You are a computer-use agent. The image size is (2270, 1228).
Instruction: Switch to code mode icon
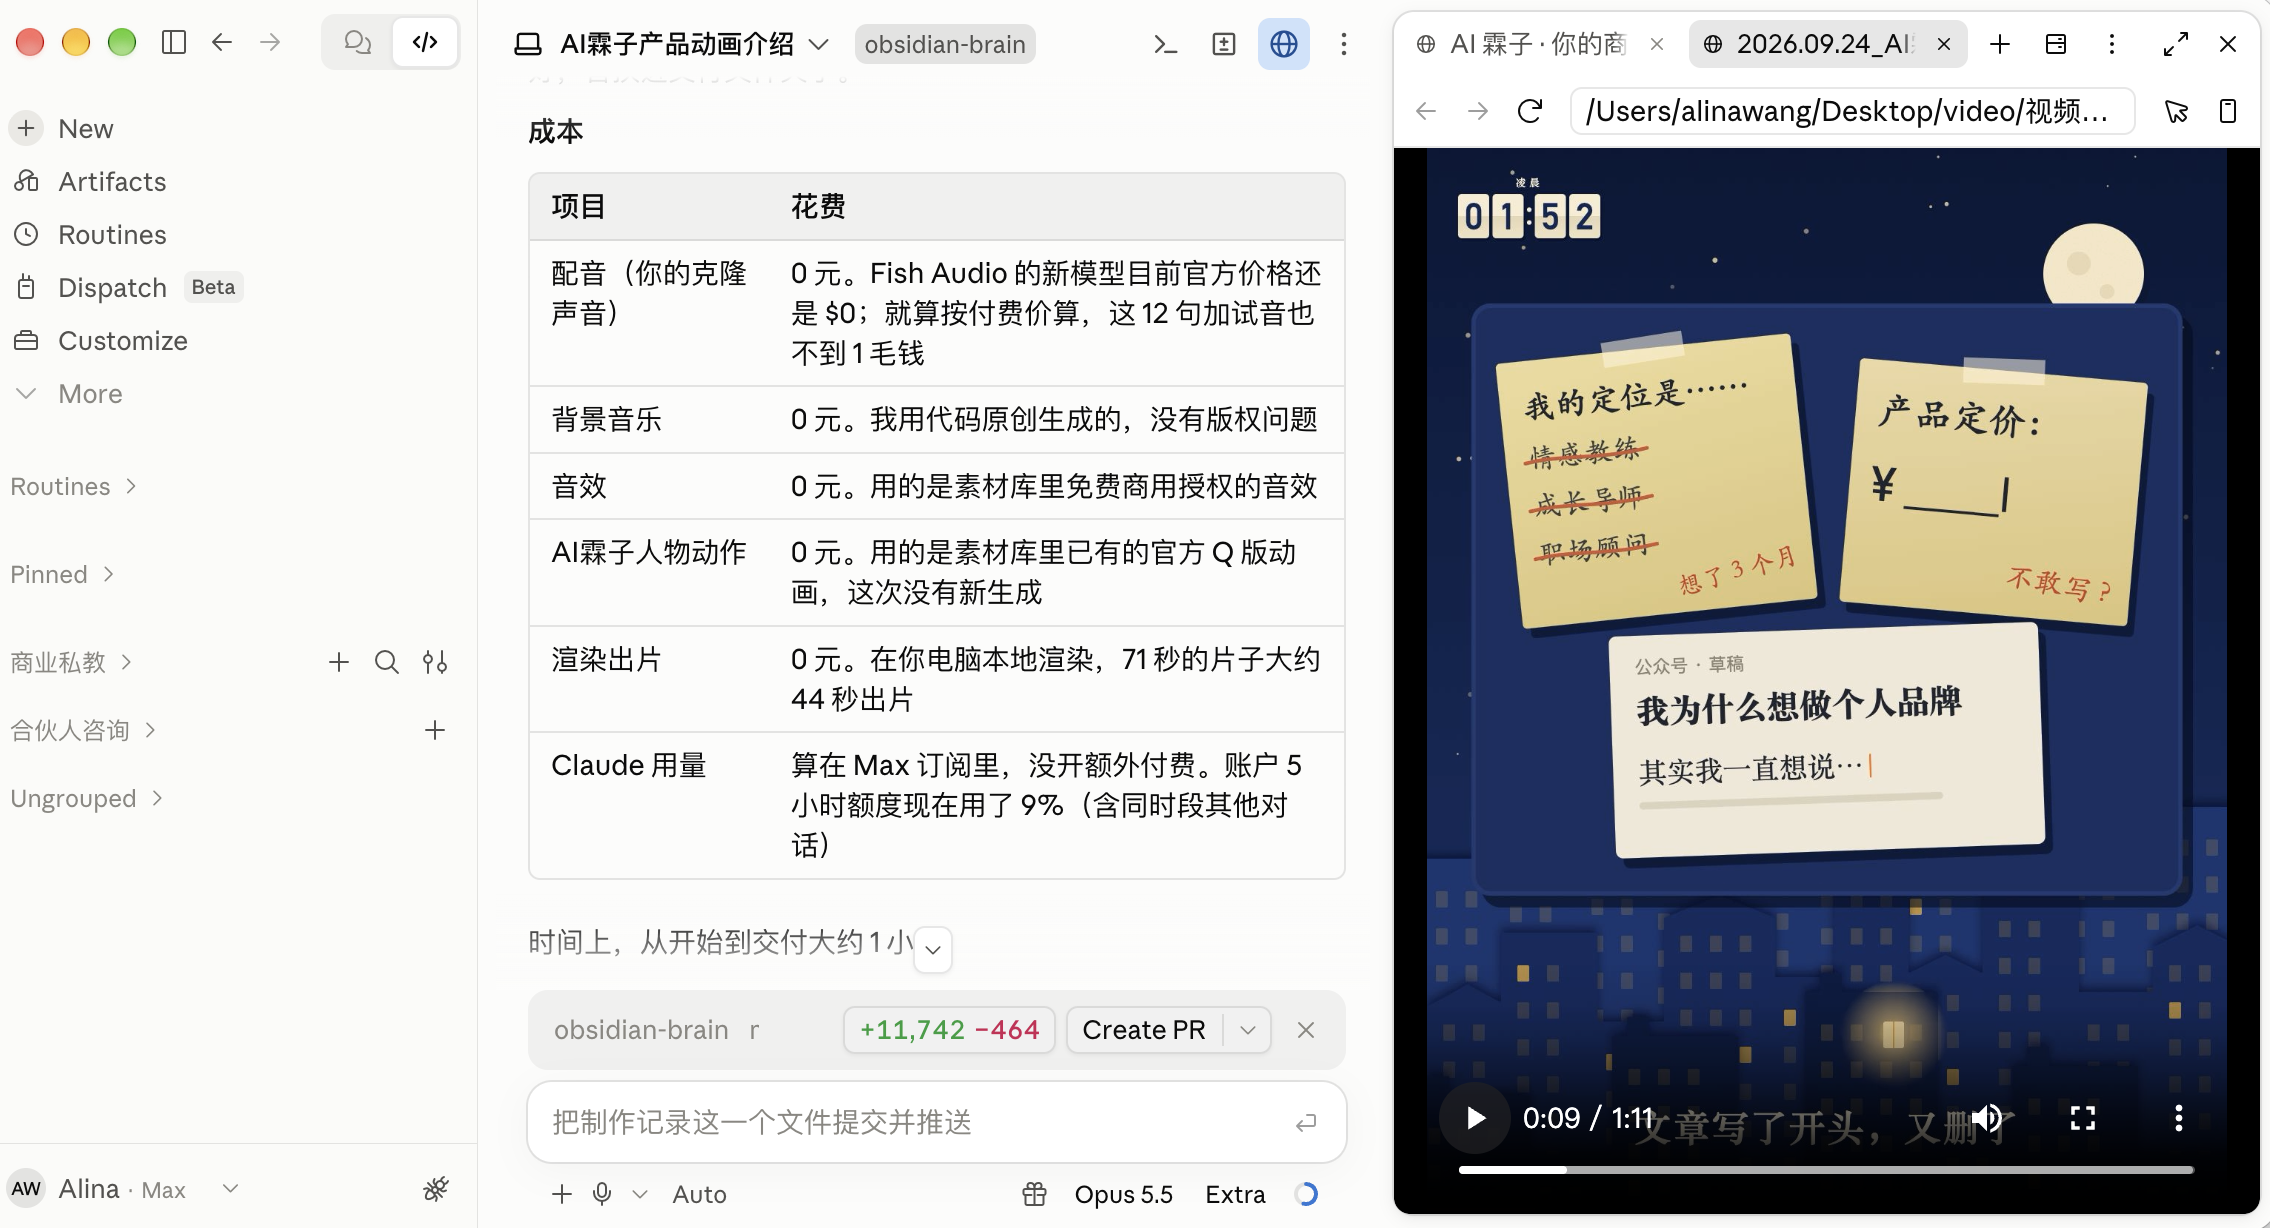tap(425, 42)
